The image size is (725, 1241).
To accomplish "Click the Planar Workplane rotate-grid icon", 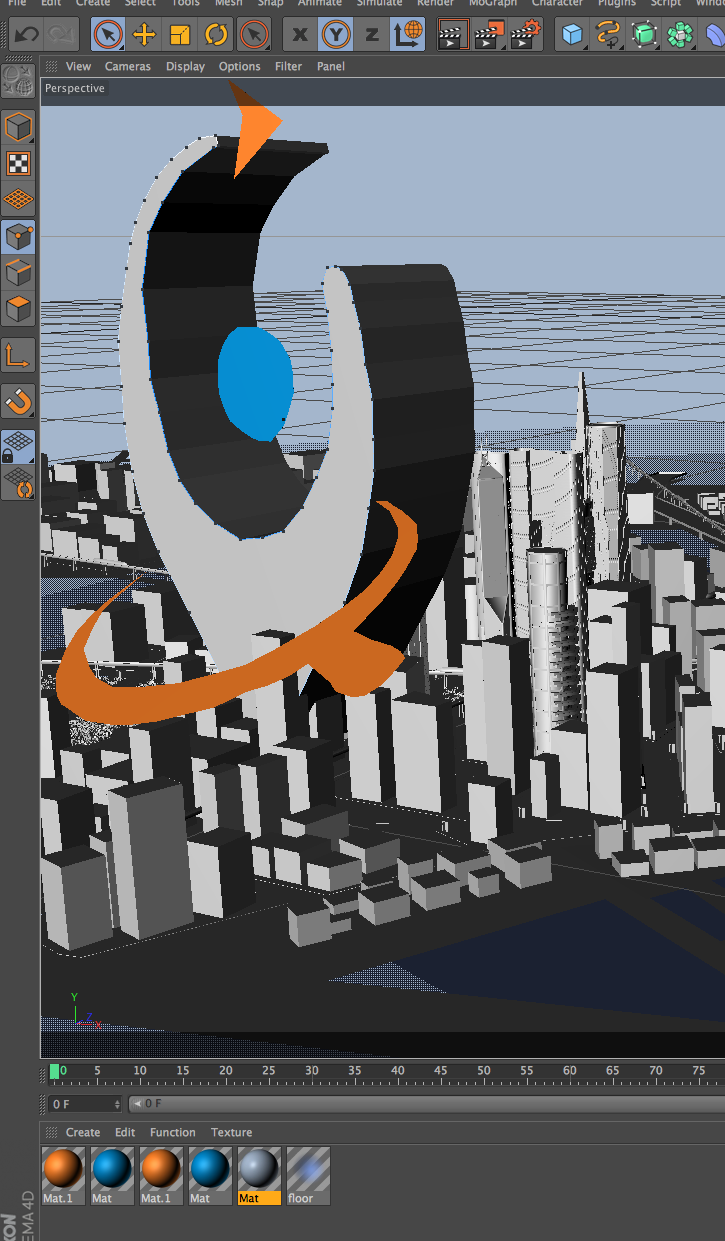I will 18,482.
